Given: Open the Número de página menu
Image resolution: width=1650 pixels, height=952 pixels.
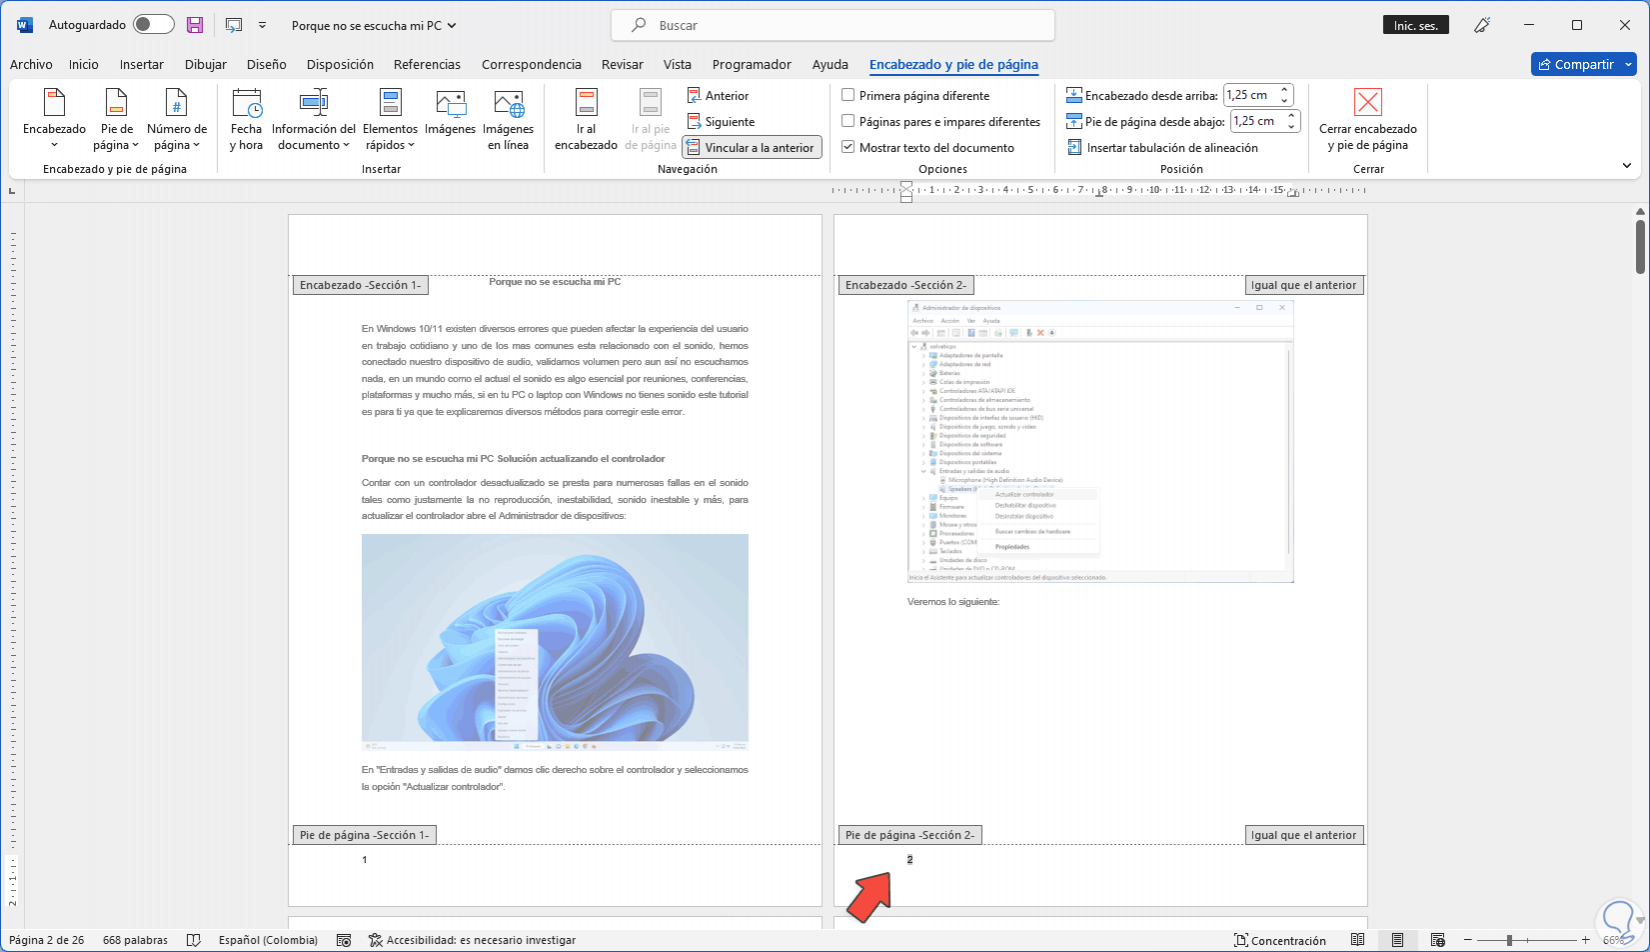Looking at the screenshot, I should (x=177, y=119).
